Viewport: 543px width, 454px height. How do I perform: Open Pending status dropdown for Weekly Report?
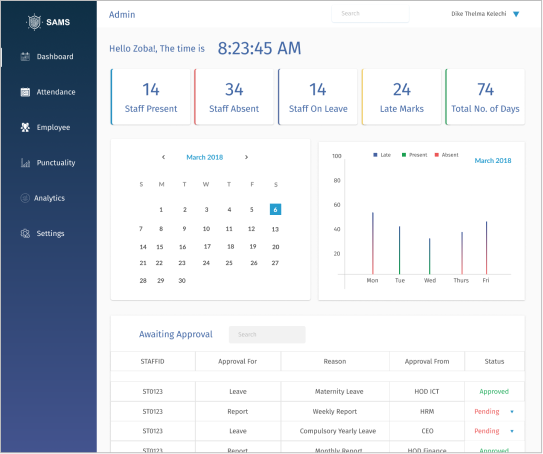pos(512,412)
